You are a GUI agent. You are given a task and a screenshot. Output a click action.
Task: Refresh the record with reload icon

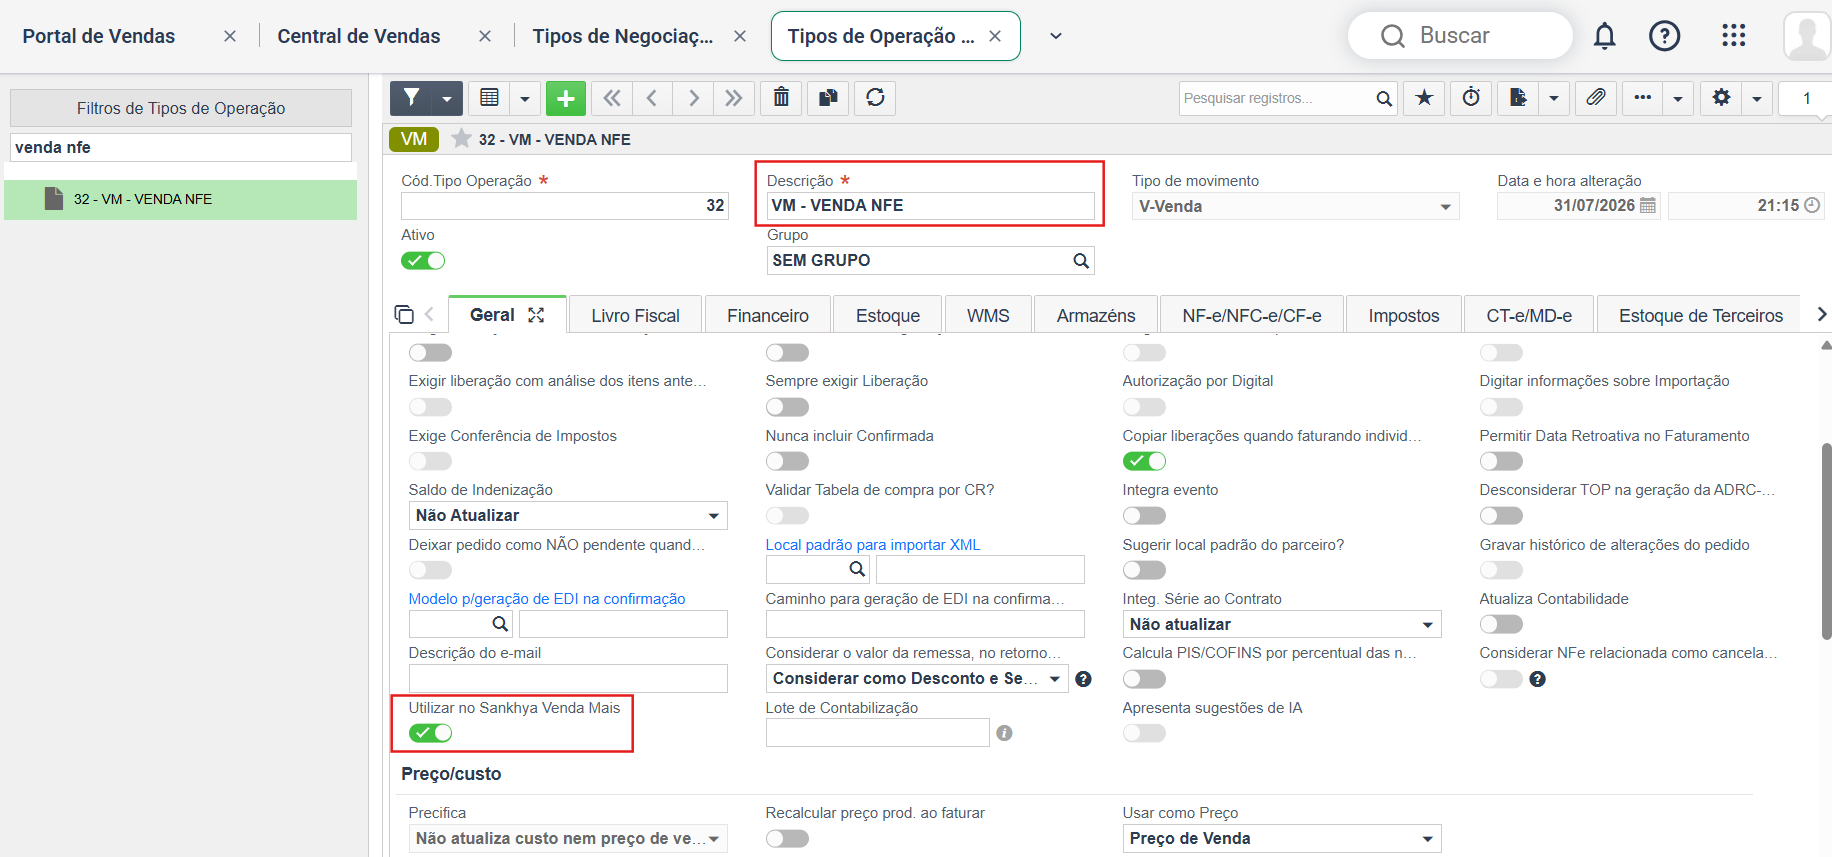pyautogui.click(x=875, y=98)
